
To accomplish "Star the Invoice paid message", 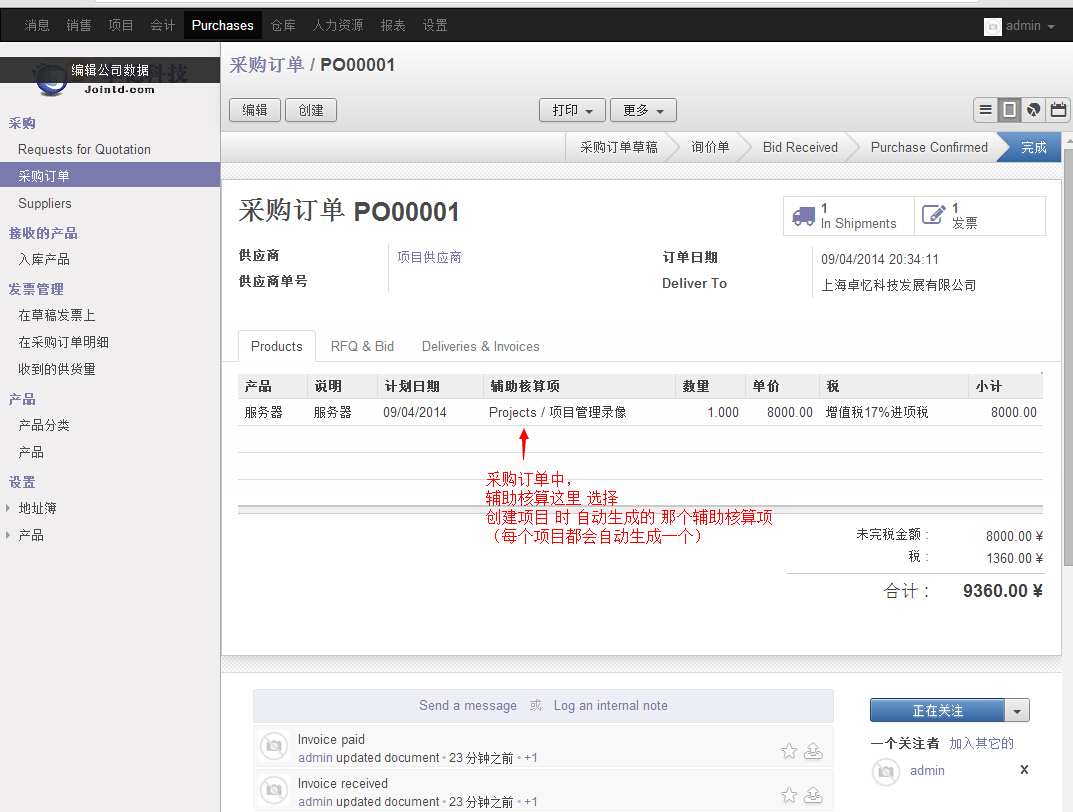I will (x=789, y=750).
